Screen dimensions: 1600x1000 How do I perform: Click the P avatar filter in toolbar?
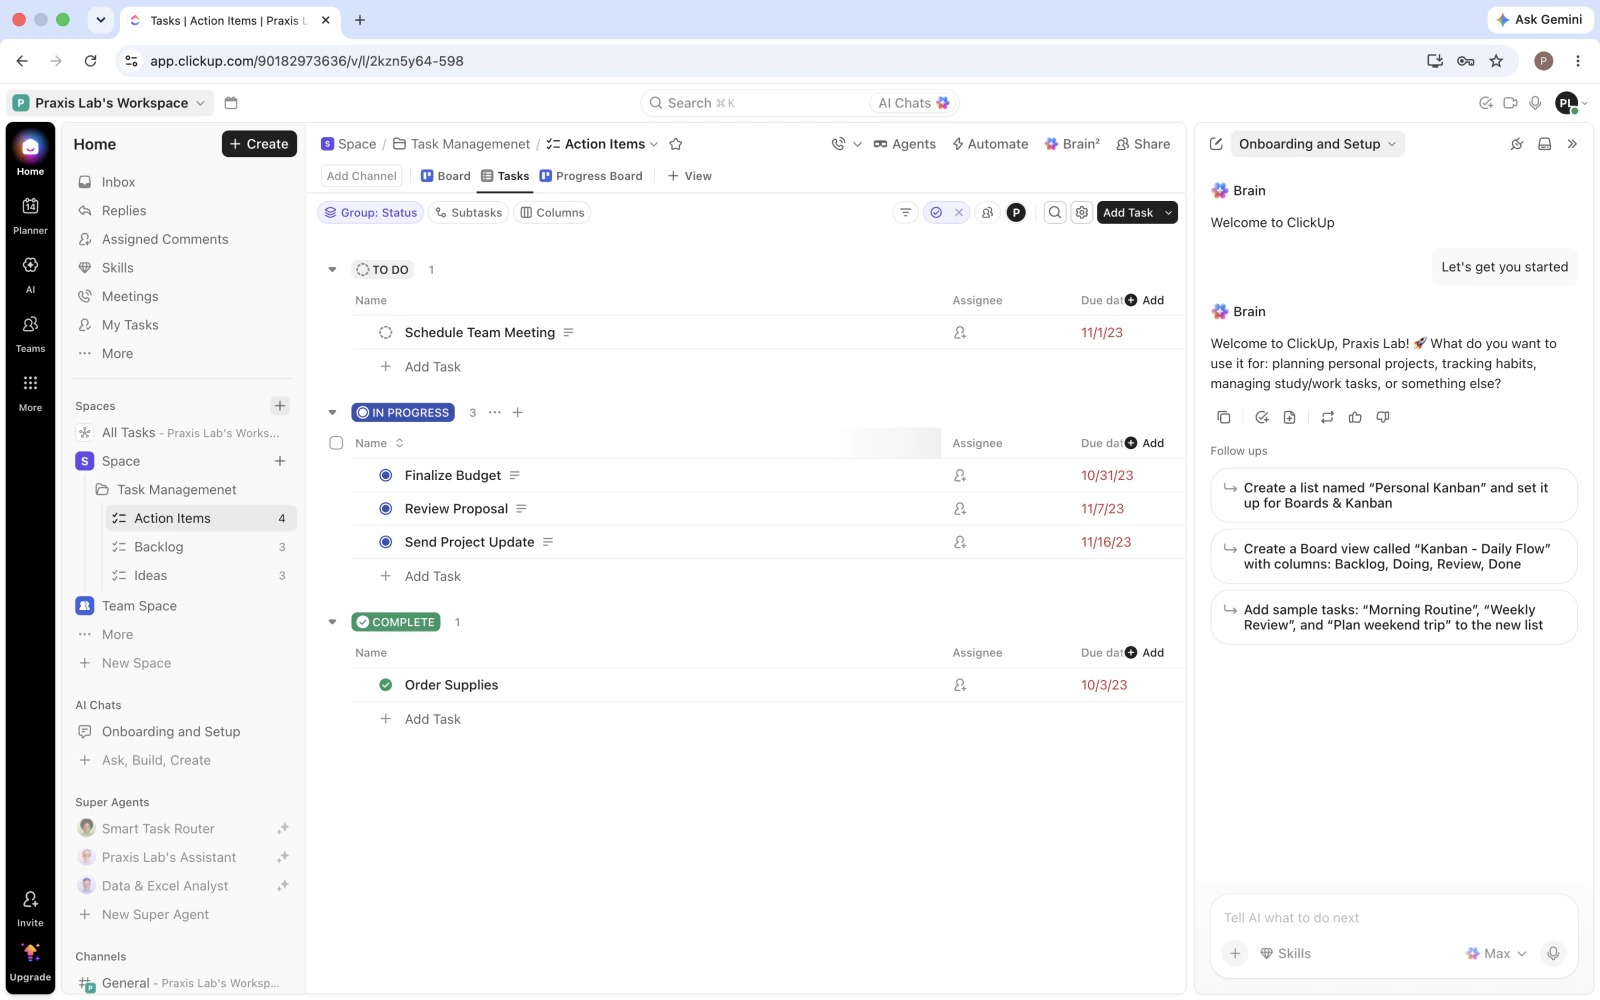coord(1016,212)
